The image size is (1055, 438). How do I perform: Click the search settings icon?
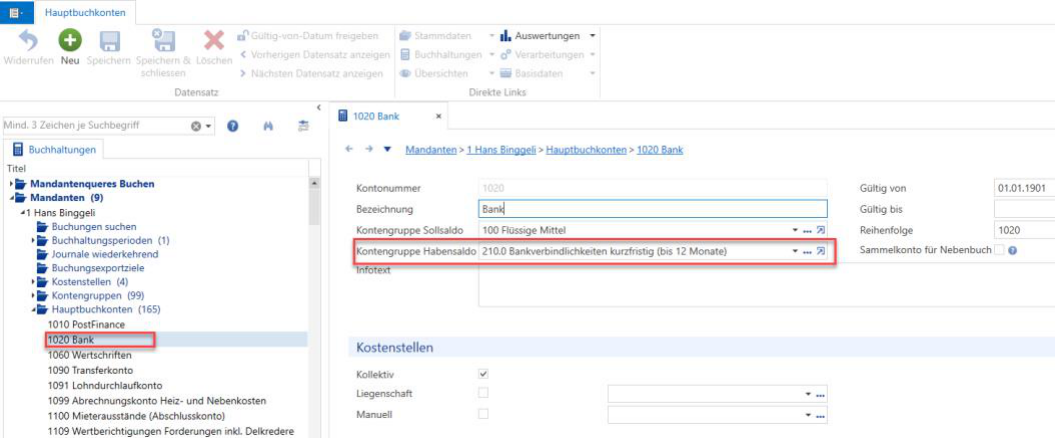tap(303, 126)
